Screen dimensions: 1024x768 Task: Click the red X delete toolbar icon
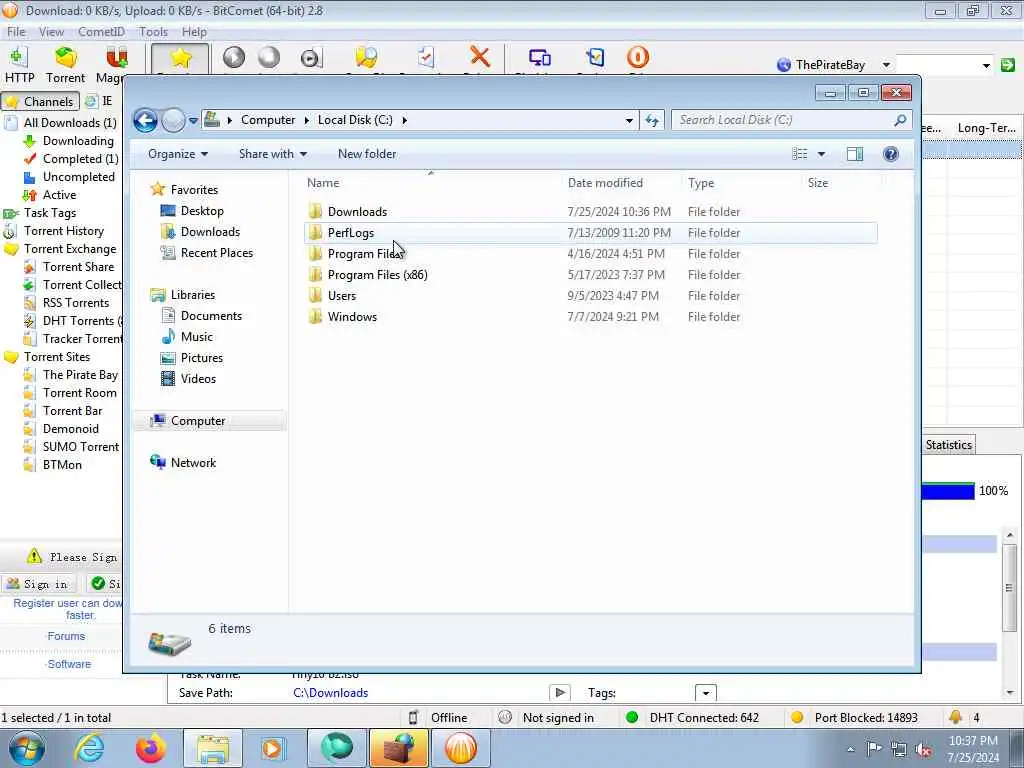click(480, 57)
